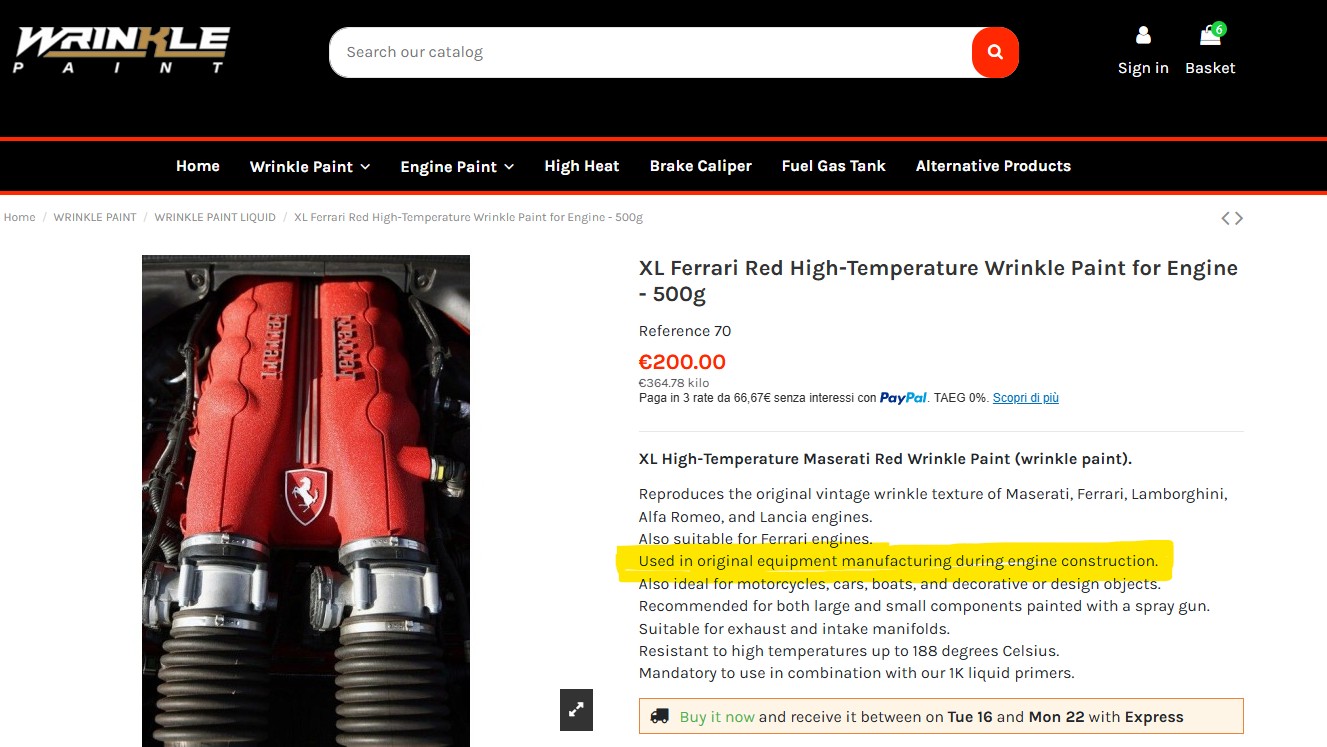Click inside the Search our catalog field
This screenshot has height=747, width=1327.
(650, 52)
